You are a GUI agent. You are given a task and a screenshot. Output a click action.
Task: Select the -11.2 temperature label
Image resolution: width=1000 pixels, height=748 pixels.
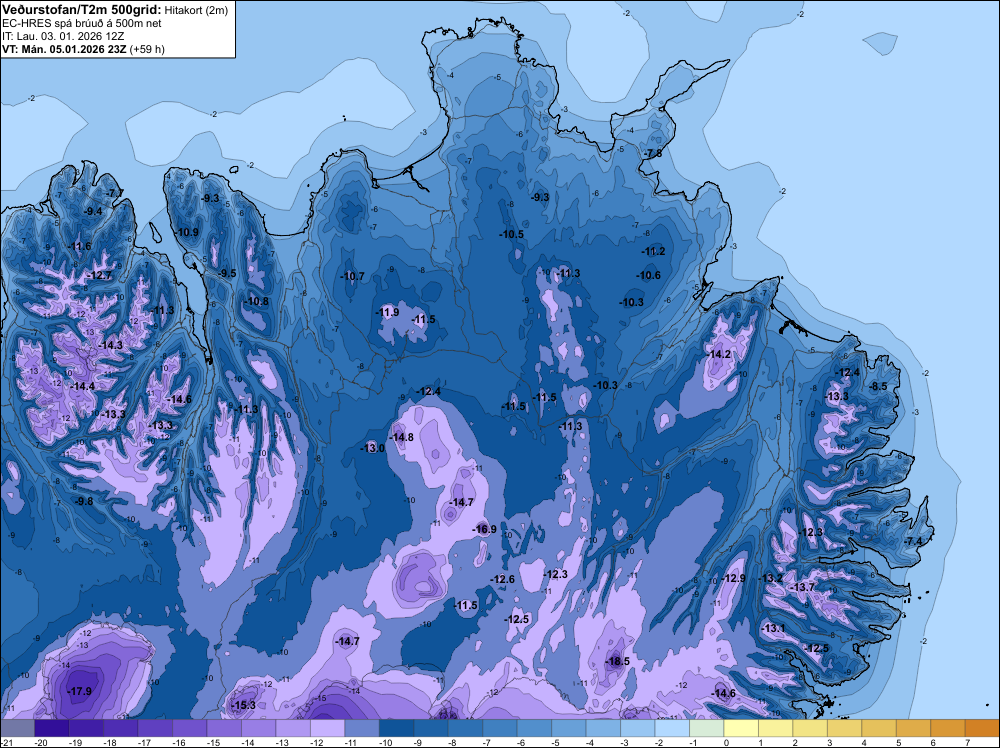pos(653,252)
